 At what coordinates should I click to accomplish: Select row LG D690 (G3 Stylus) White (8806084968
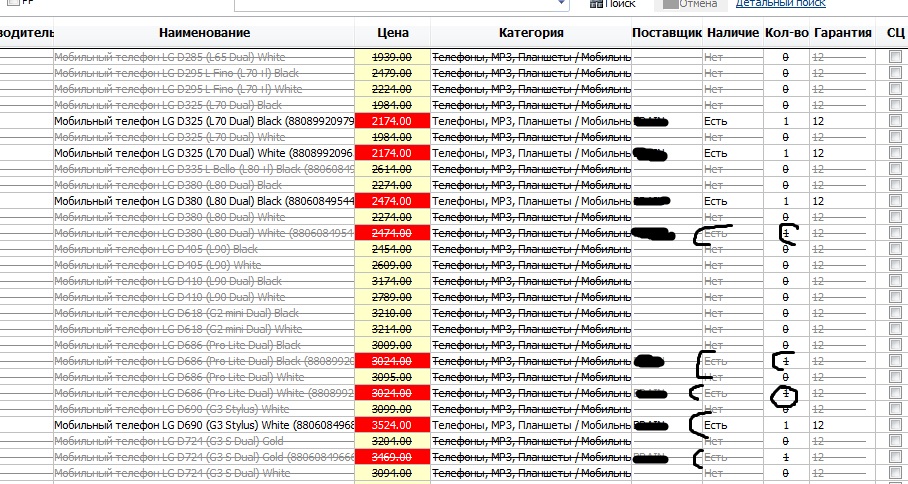point(454,424)
